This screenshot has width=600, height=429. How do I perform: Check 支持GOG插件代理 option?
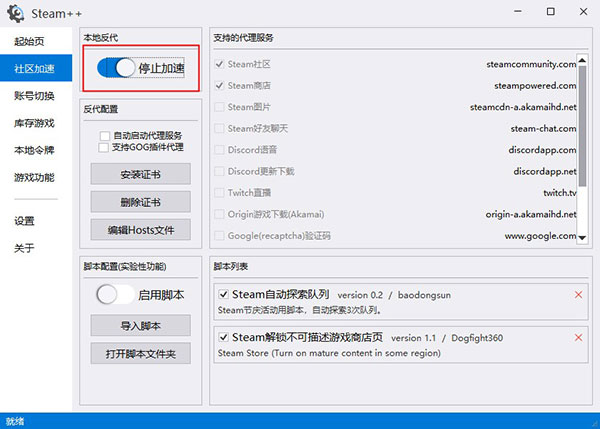(x=103, y=147)
